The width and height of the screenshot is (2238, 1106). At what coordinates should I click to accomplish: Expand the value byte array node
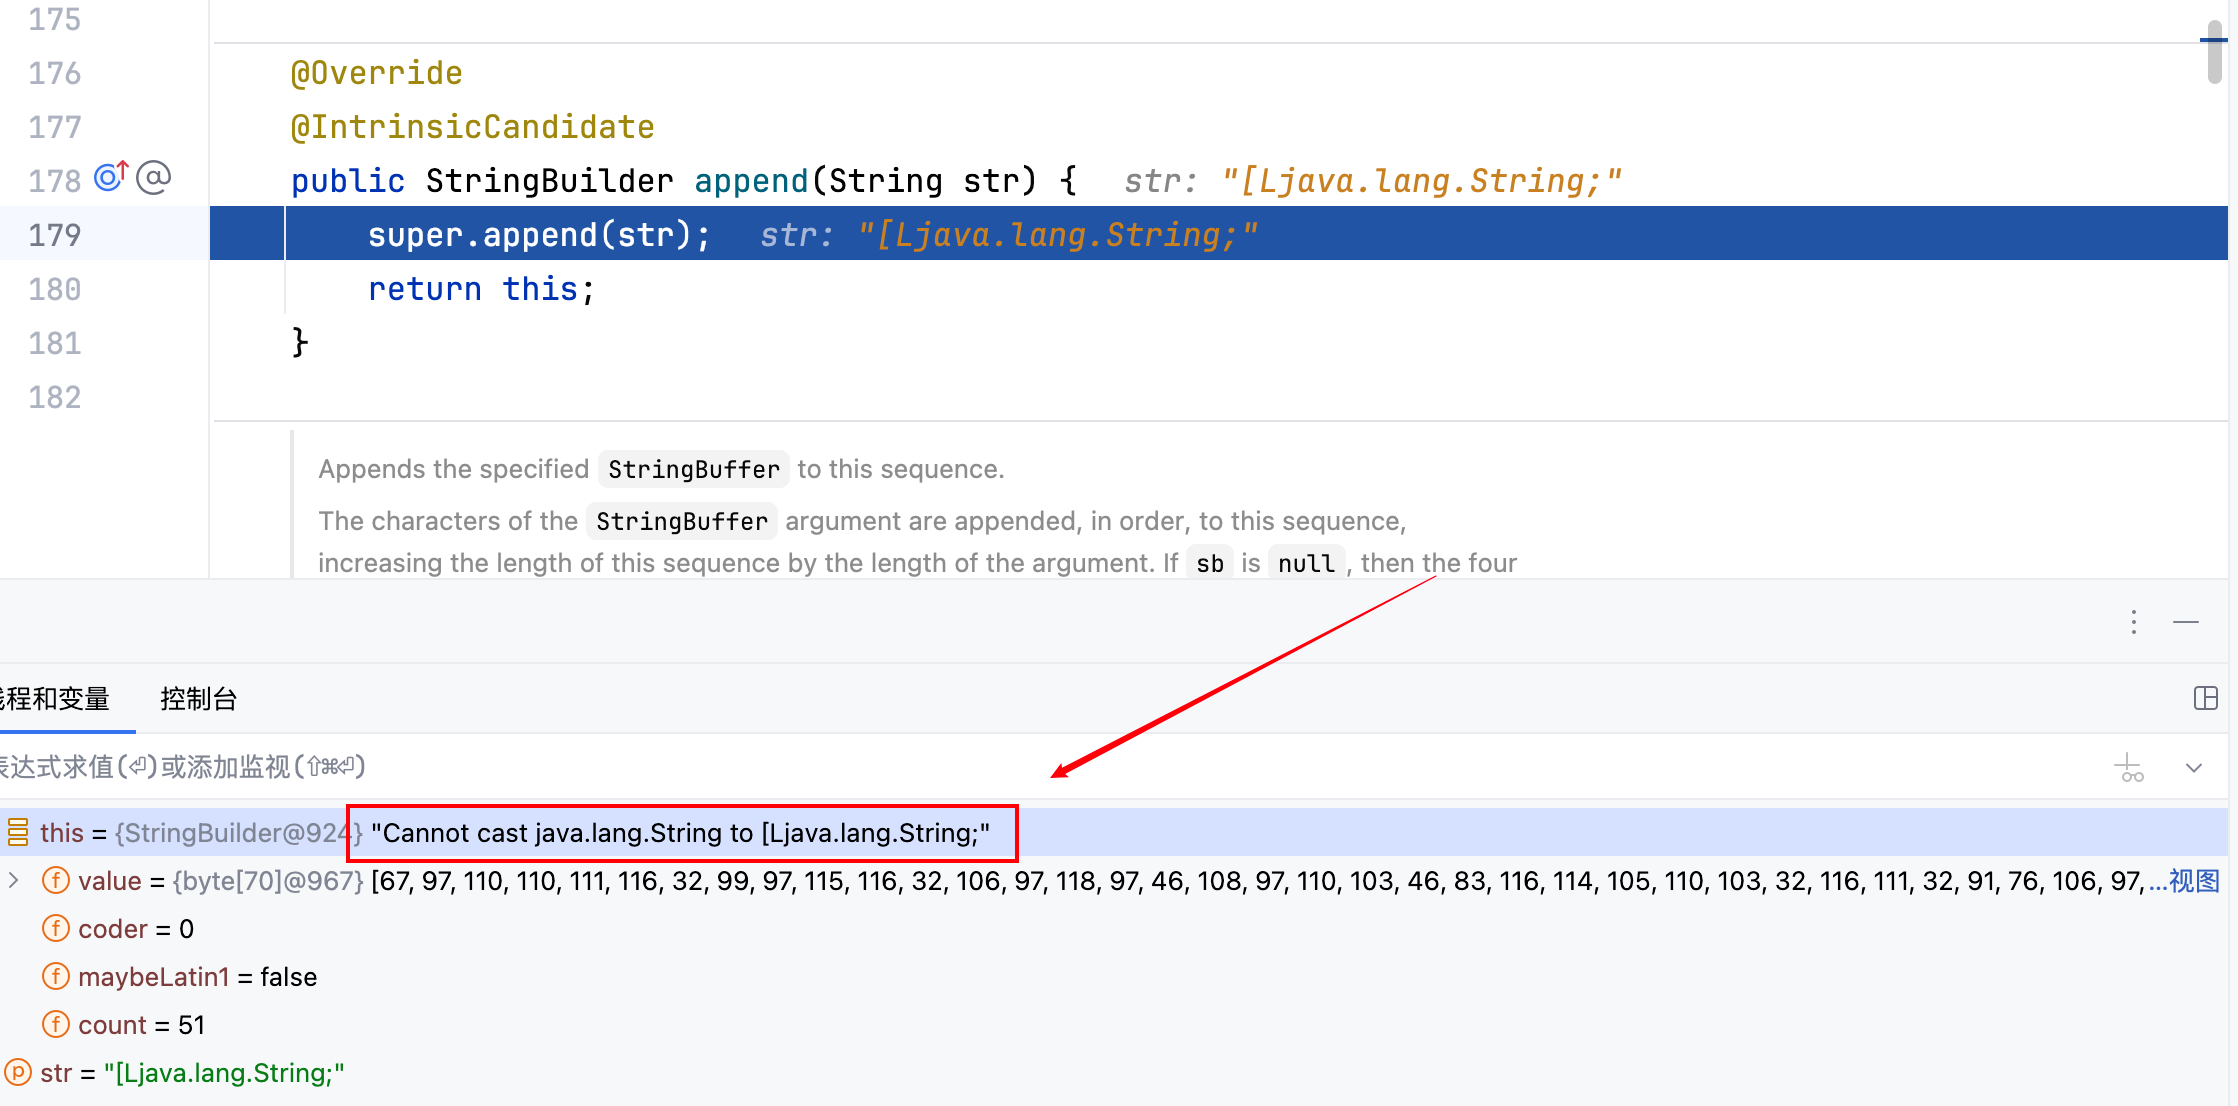click(x=14, y=880)
